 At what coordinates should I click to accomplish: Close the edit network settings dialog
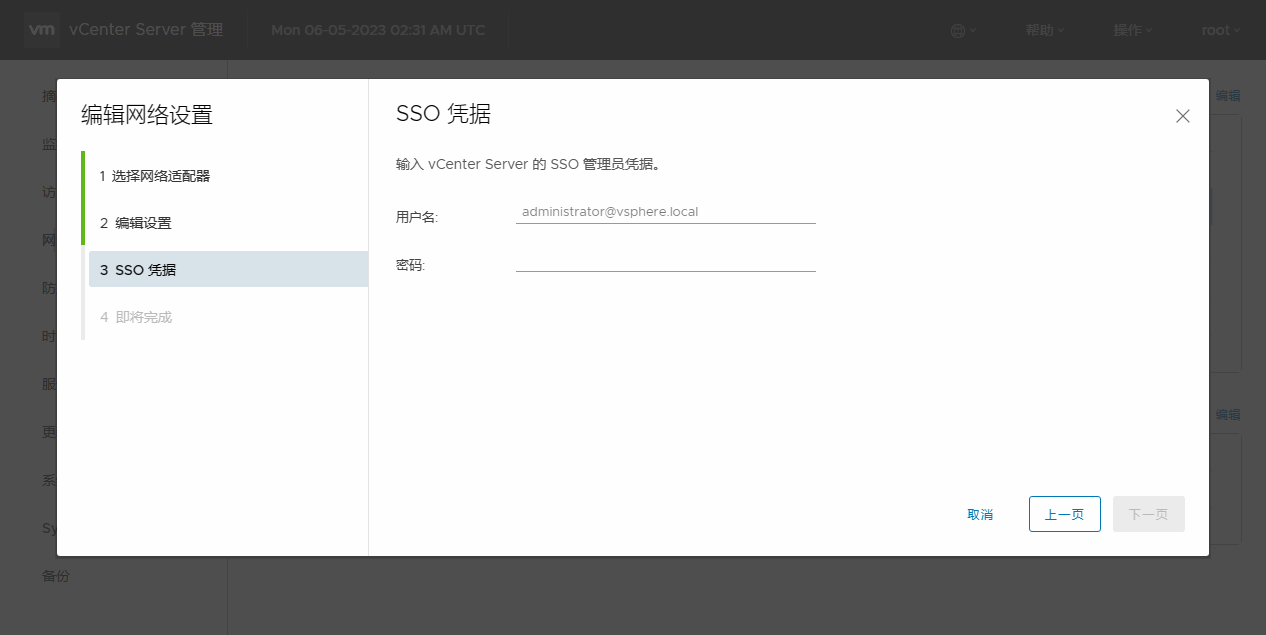point(1182,116)
